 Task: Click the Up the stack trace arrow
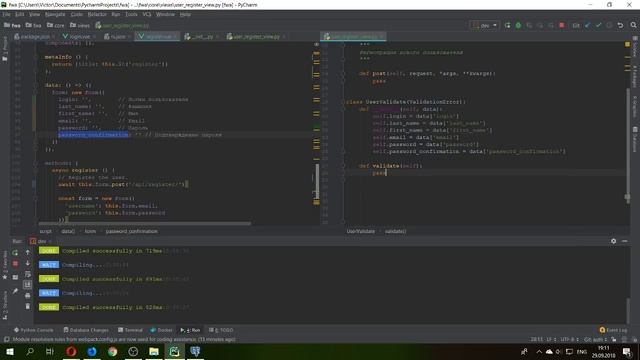point(28,253)
